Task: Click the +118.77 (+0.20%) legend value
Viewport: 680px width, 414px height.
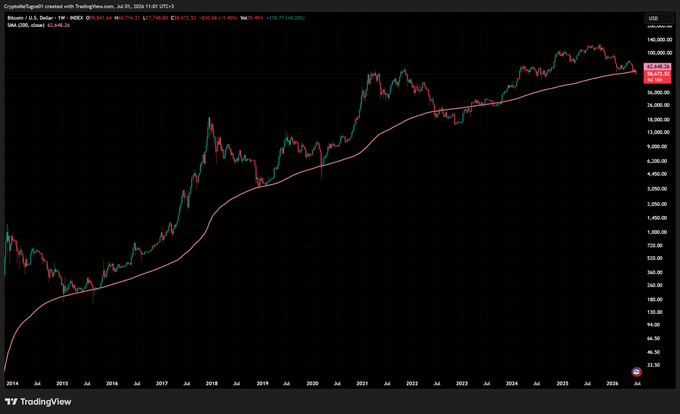Action: pyautogui.click(x=285, y=18)
